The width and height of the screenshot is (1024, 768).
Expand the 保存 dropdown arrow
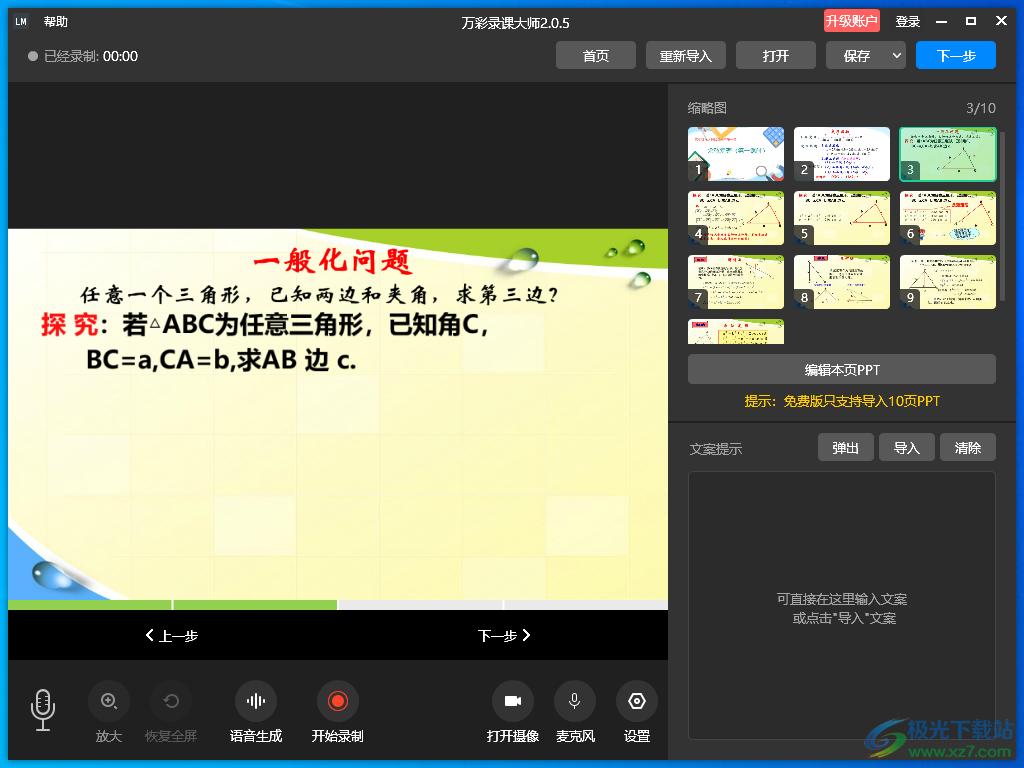pyautogui.click(x=896, y=56)
